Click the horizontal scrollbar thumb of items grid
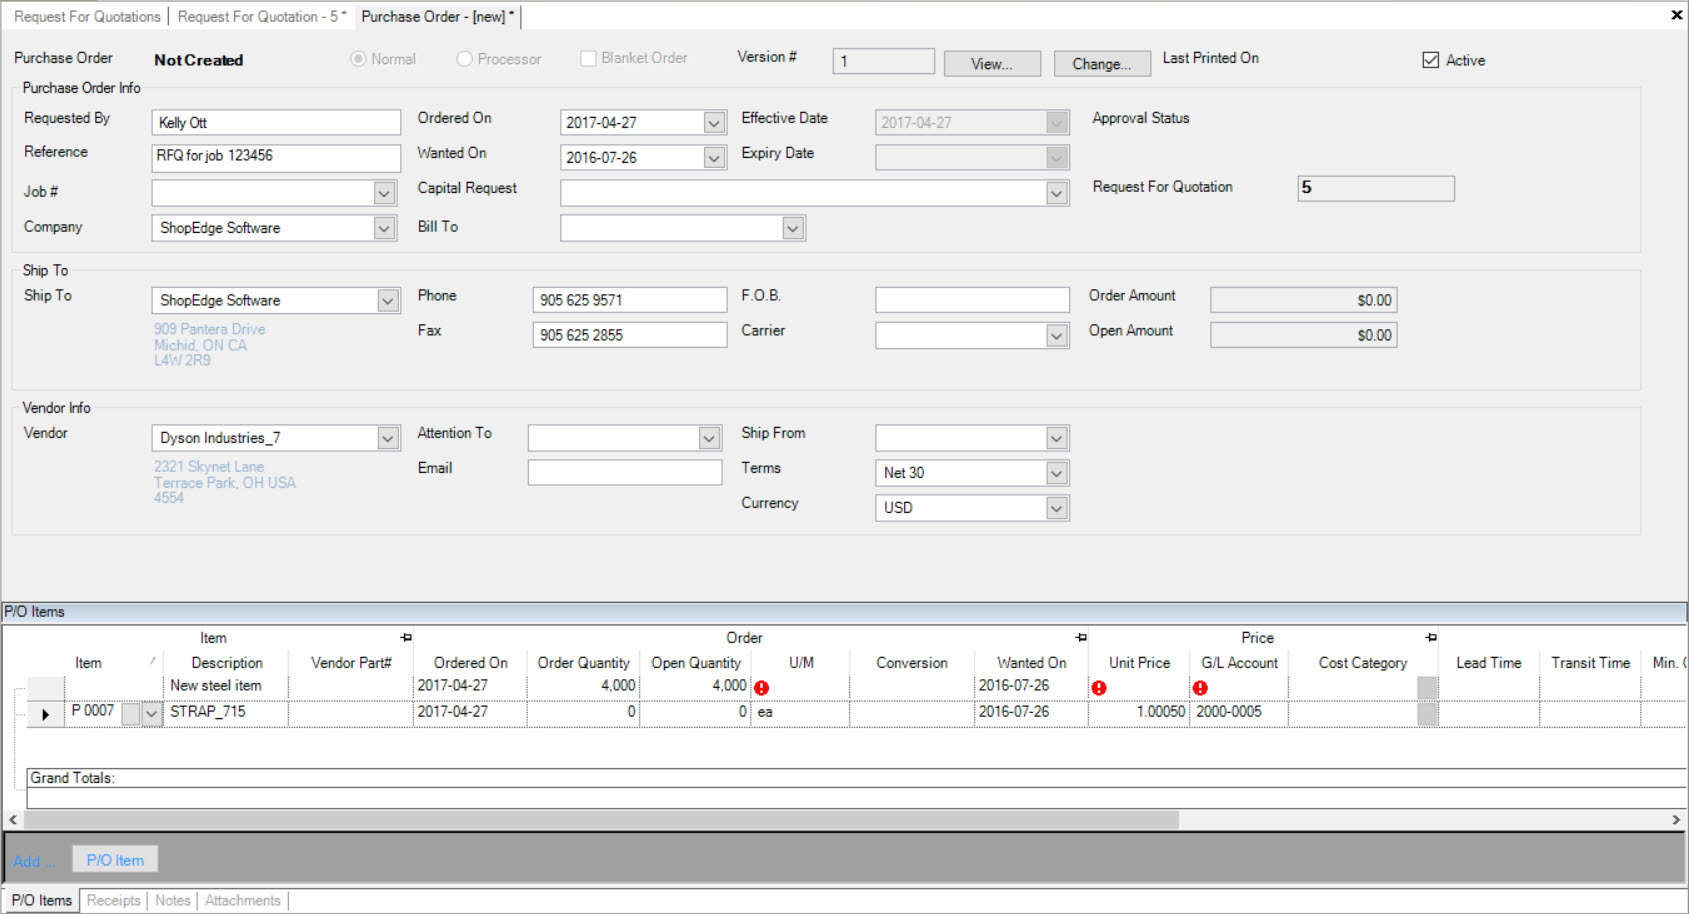The width and height of the screenshot is (1689, 914). point(601,820)
